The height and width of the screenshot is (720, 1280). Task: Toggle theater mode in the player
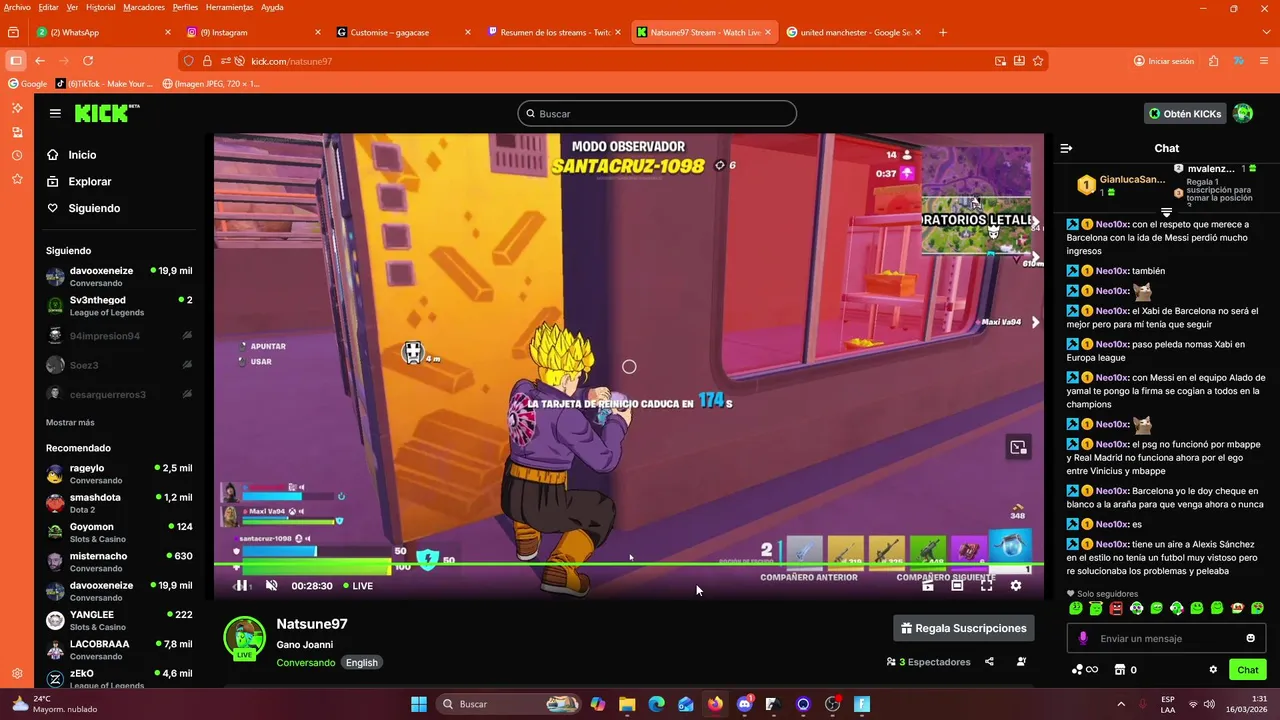(957, 586)
